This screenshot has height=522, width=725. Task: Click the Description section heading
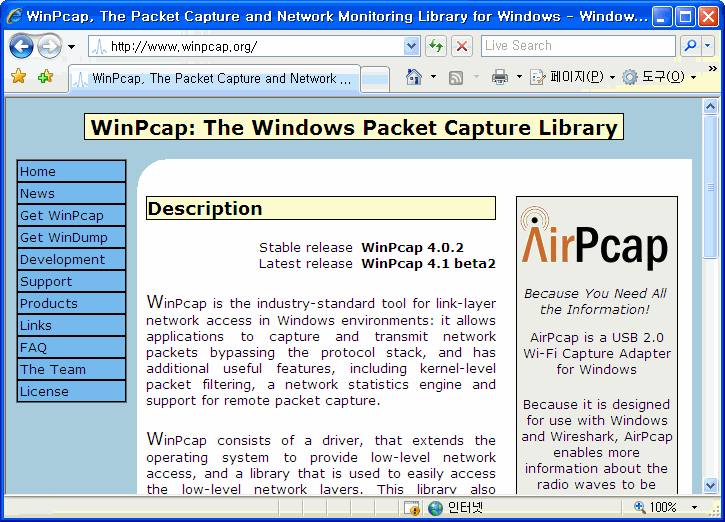[x=321, y=209]
